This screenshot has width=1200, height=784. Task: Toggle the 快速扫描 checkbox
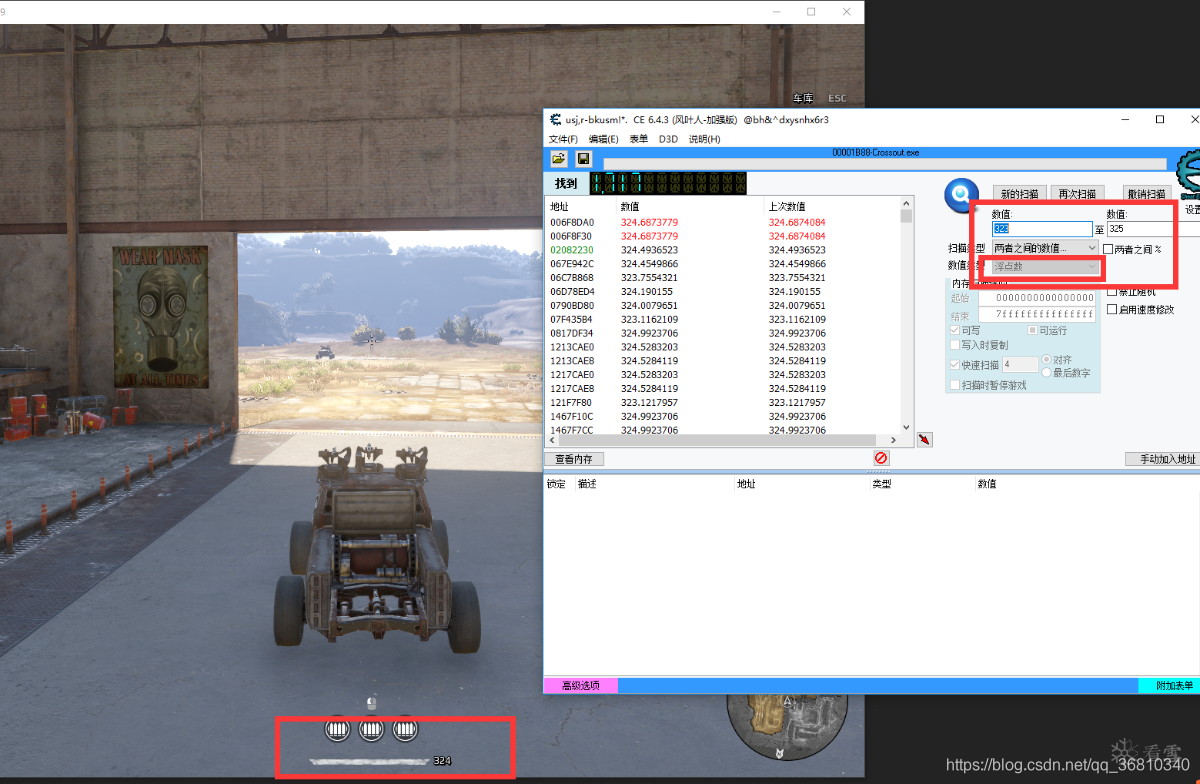[x=954, y=365]
